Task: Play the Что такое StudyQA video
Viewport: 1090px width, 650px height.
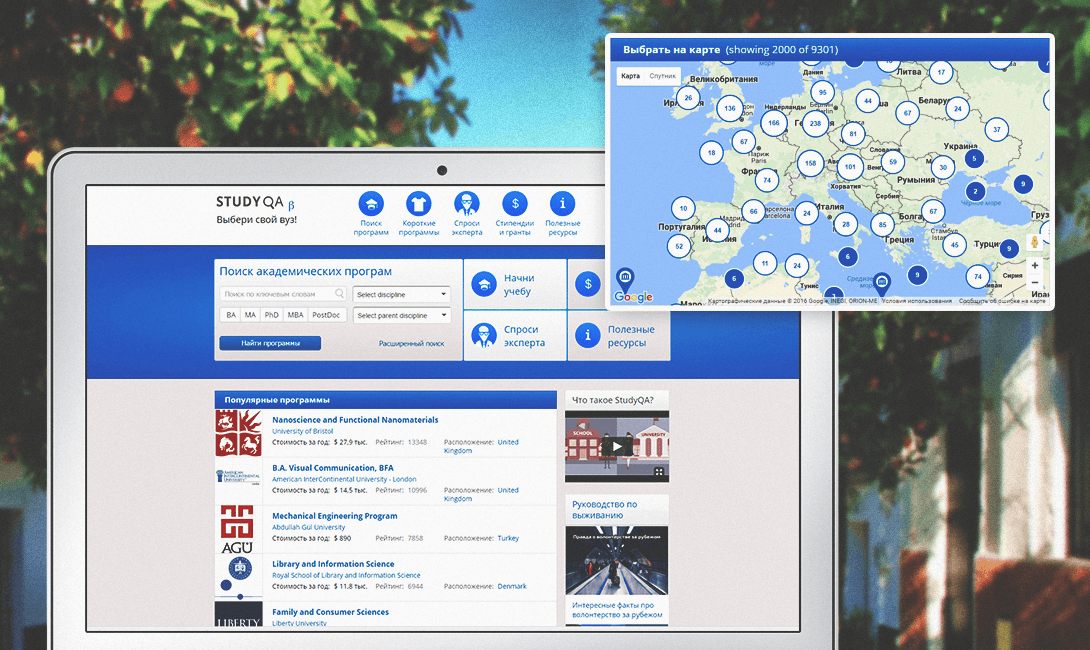Action: (x=617, y=446)
